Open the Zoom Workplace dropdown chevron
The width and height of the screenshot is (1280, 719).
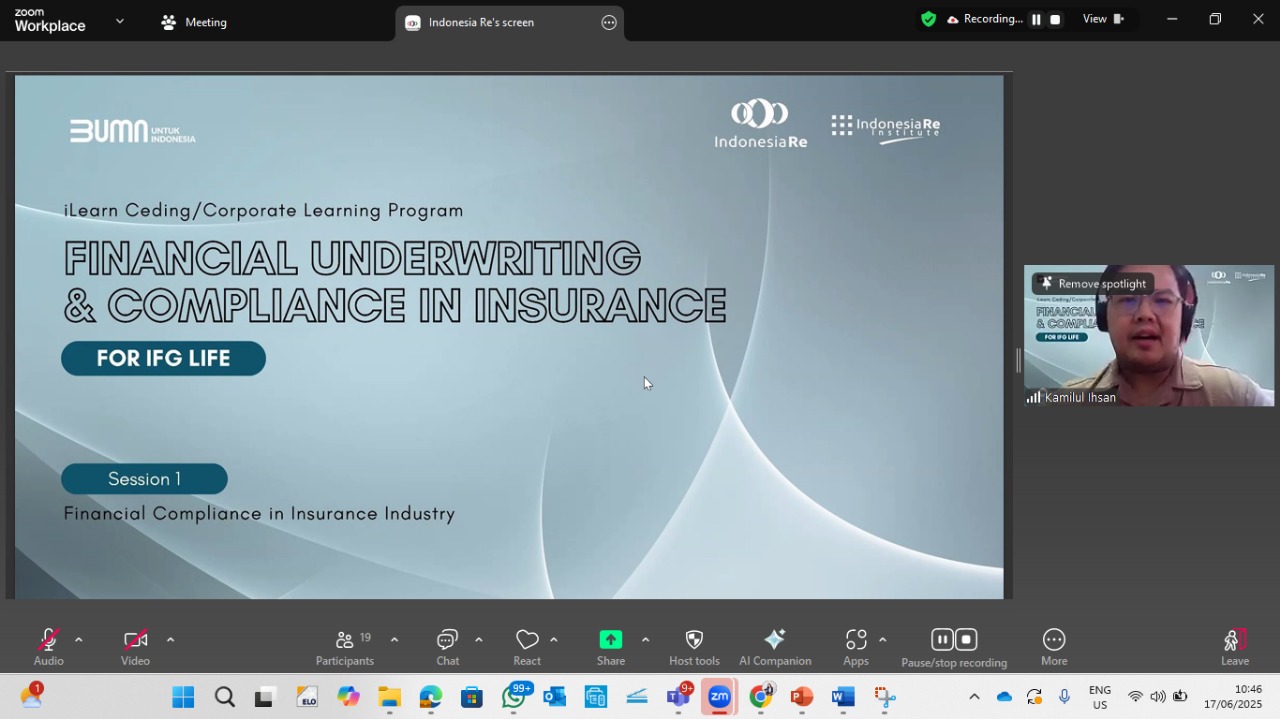click(120, 21)
